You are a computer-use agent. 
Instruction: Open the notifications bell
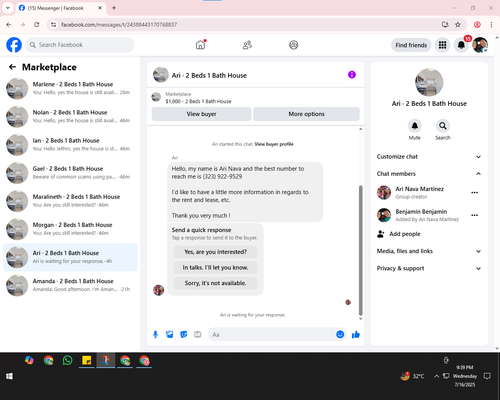[x=461, y=45]
